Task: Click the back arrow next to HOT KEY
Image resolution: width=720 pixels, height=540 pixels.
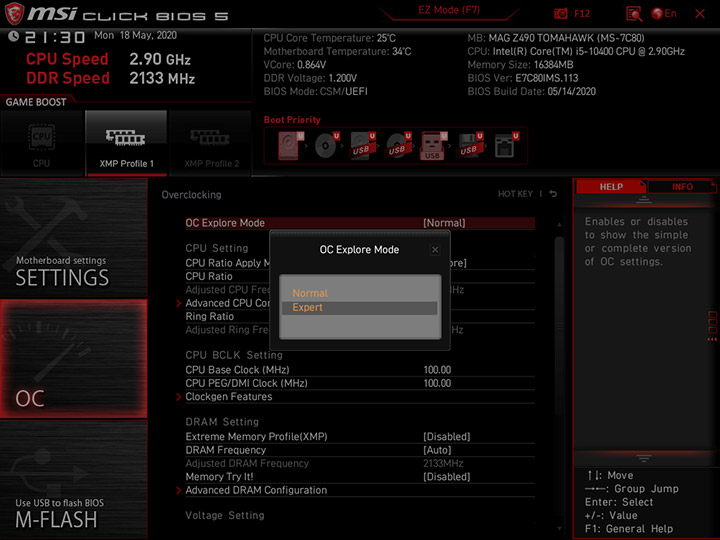Action: coord(553,194)
